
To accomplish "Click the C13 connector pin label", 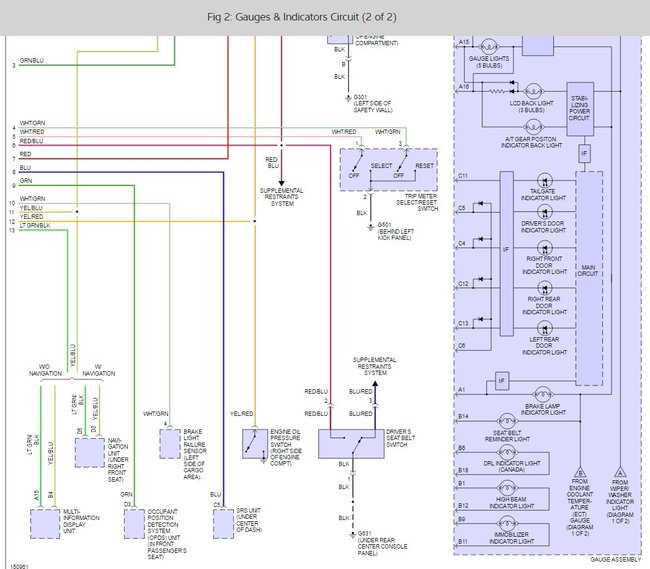I will (463, 323).
